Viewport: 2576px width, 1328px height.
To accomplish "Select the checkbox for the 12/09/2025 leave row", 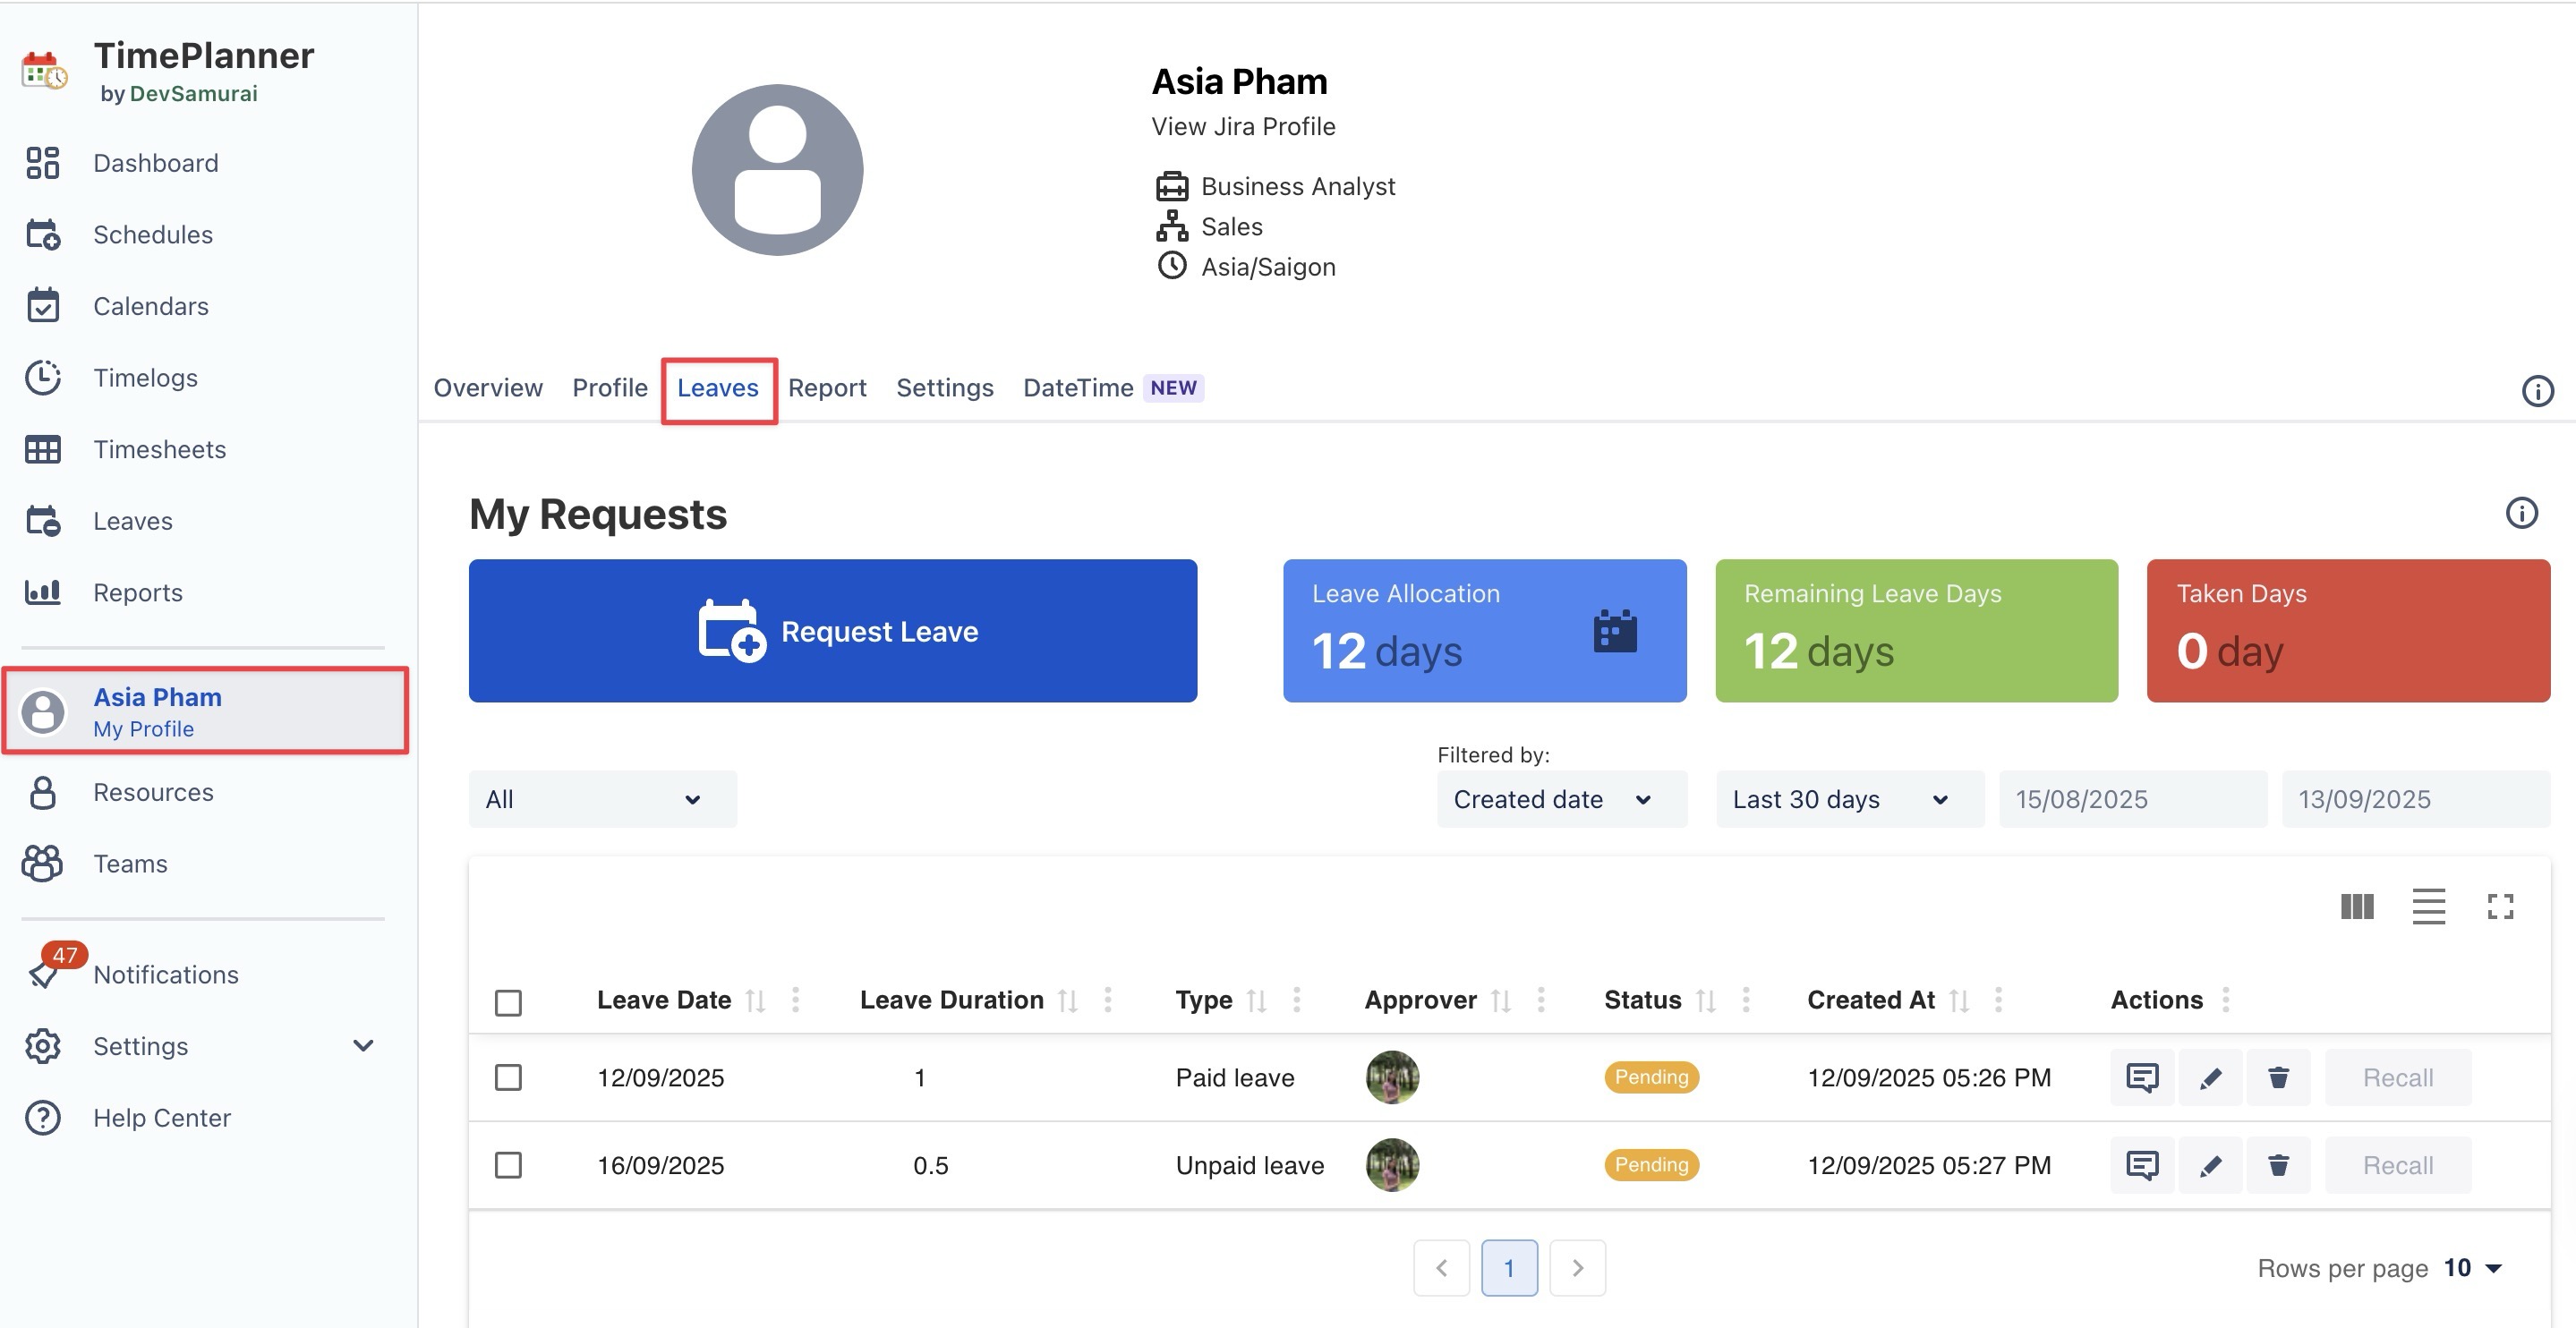I will pos(508,1077).
